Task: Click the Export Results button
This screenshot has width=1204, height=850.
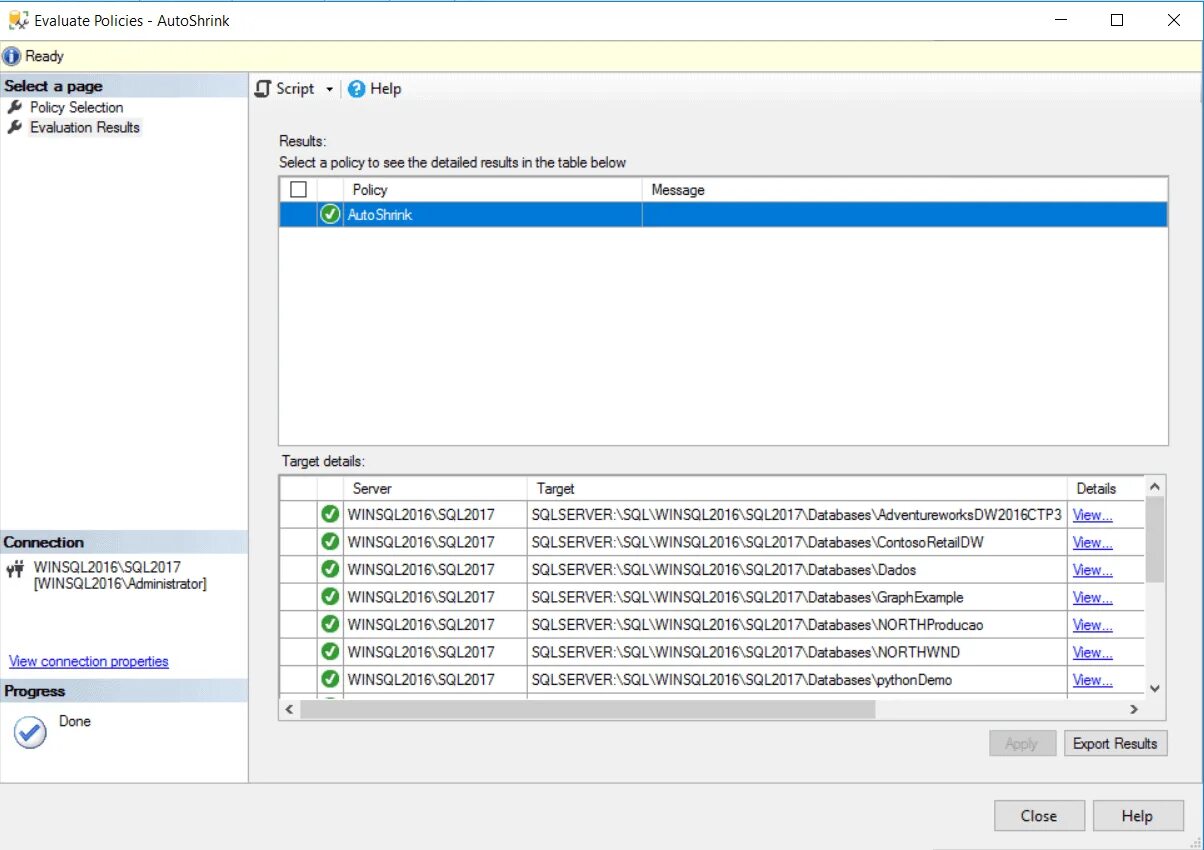Action: [x=1115, y=743]
